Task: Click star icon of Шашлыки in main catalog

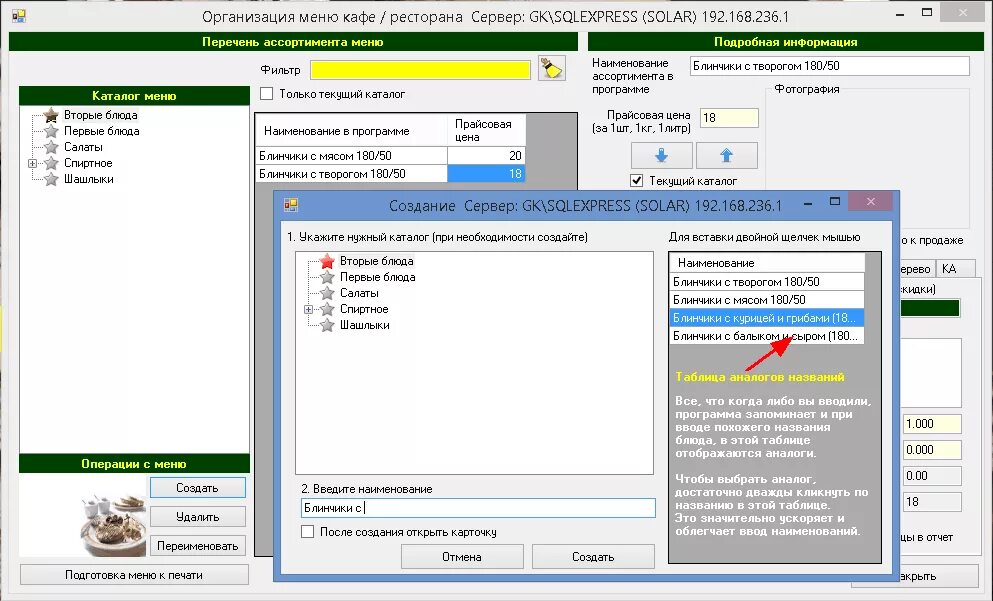Action: pyautogui.click(x=51, y=179)
